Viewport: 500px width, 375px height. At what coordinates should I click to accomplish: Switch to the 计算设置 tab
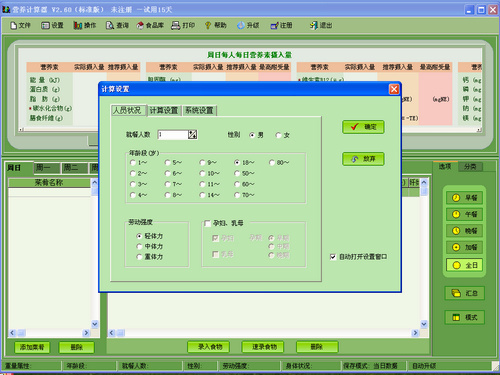[x=164, y=110]
